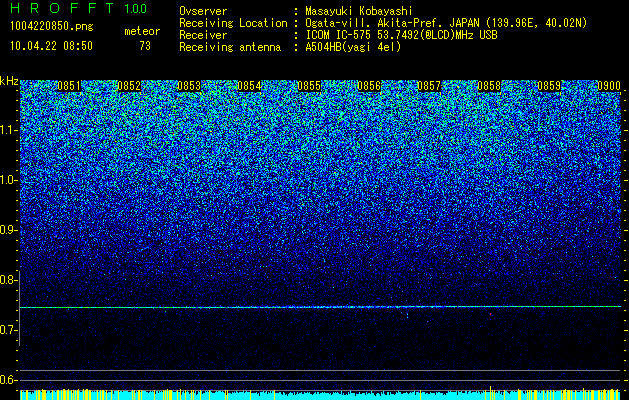Click the 0854 time marker
The height and width of the screenshot is (400, 629).
[x=249, y=86]
